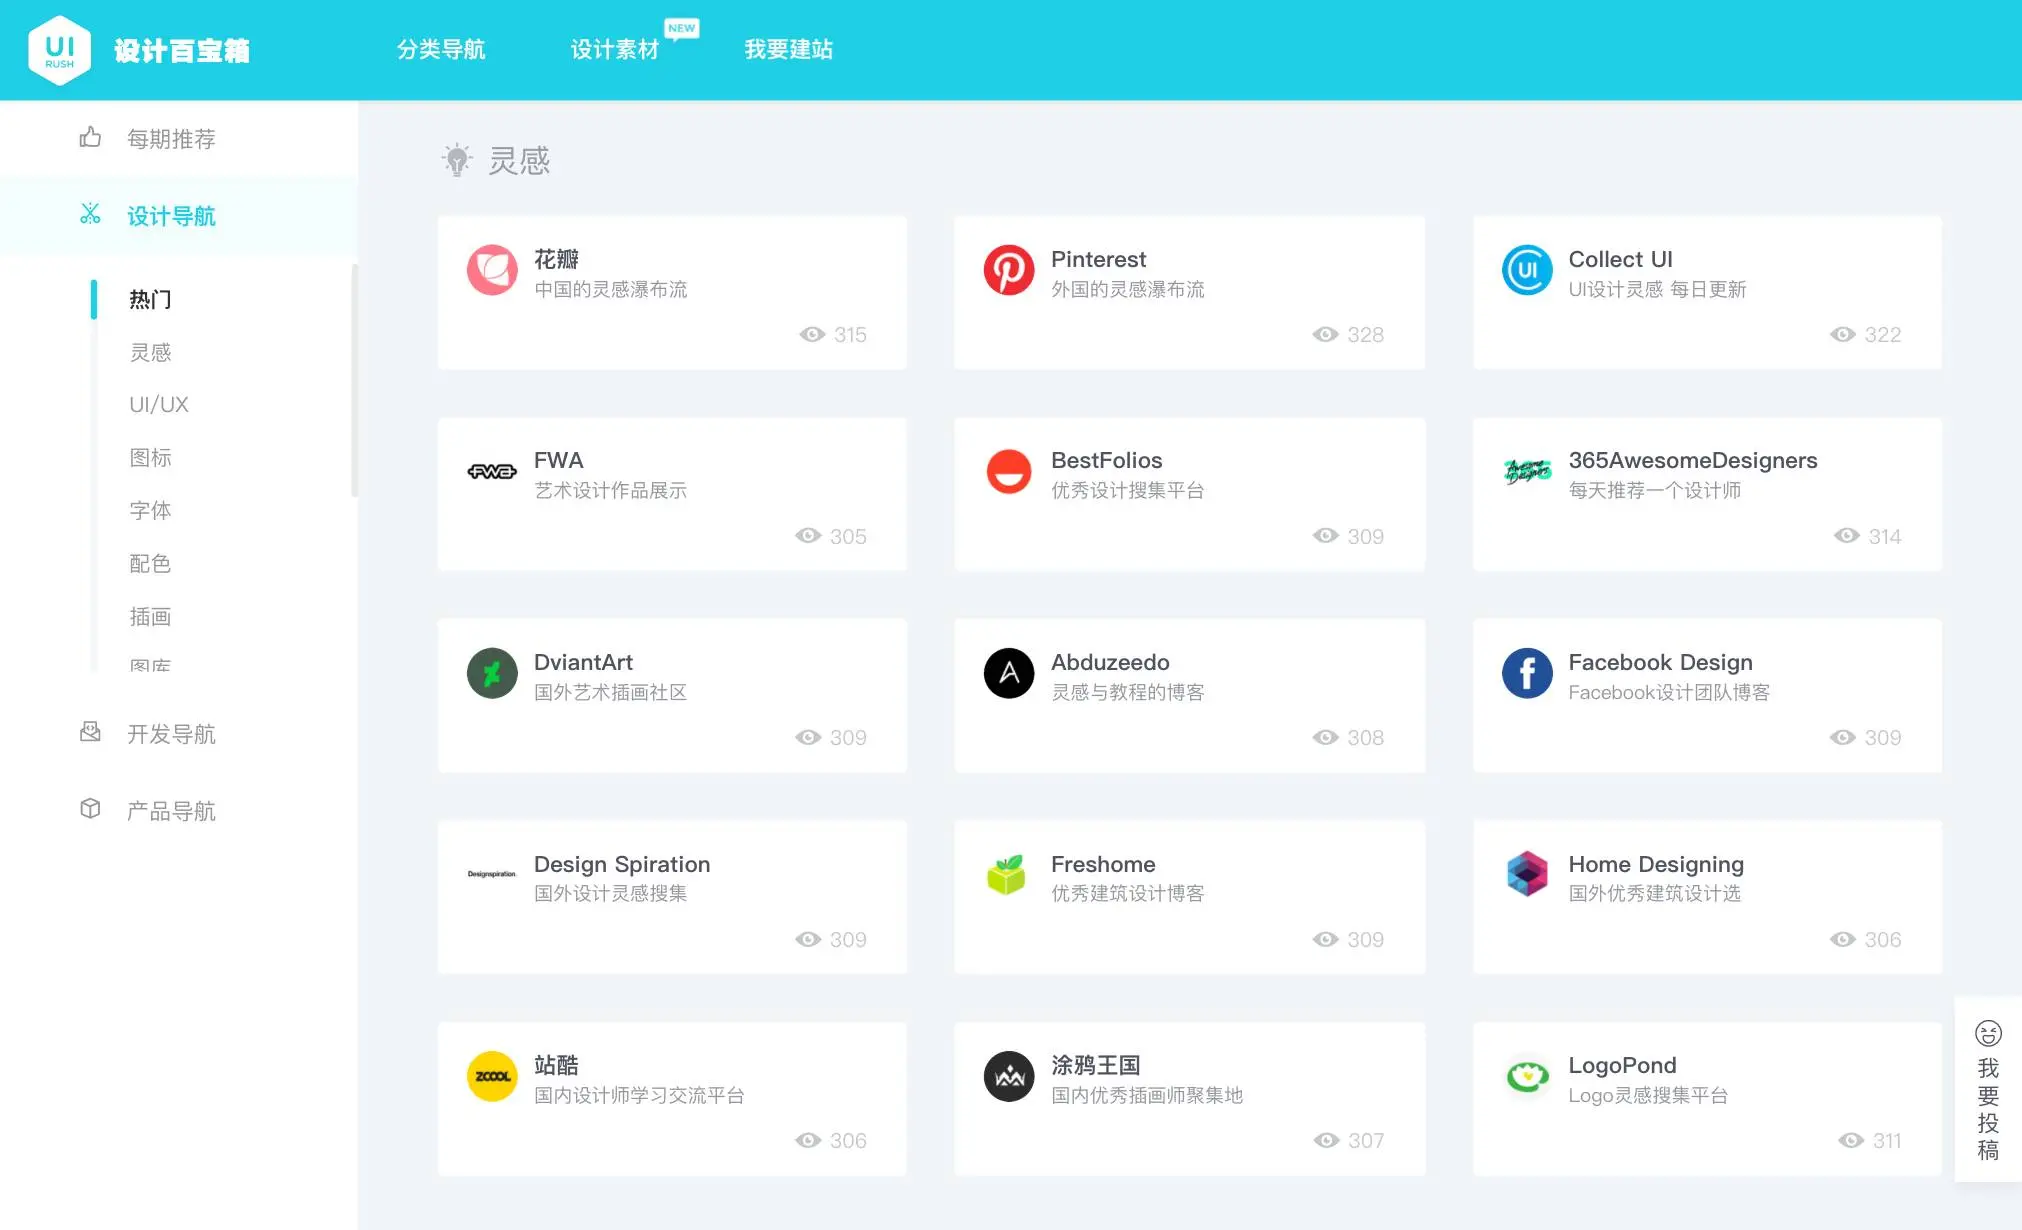
Task: Click the sidebar submenu scrollbar
Action: pos(354,380)
